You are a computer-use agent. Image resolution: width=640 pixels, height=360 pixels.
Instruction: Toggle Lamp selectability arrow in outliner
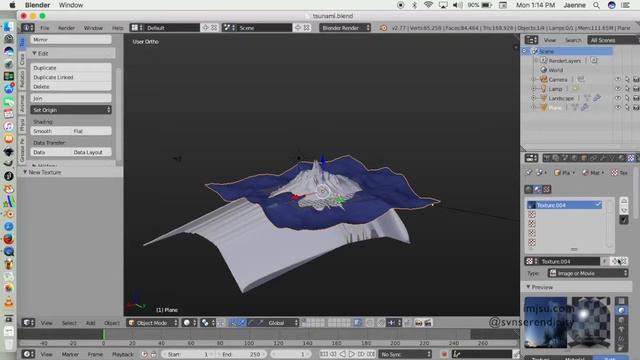click(627, 89)
